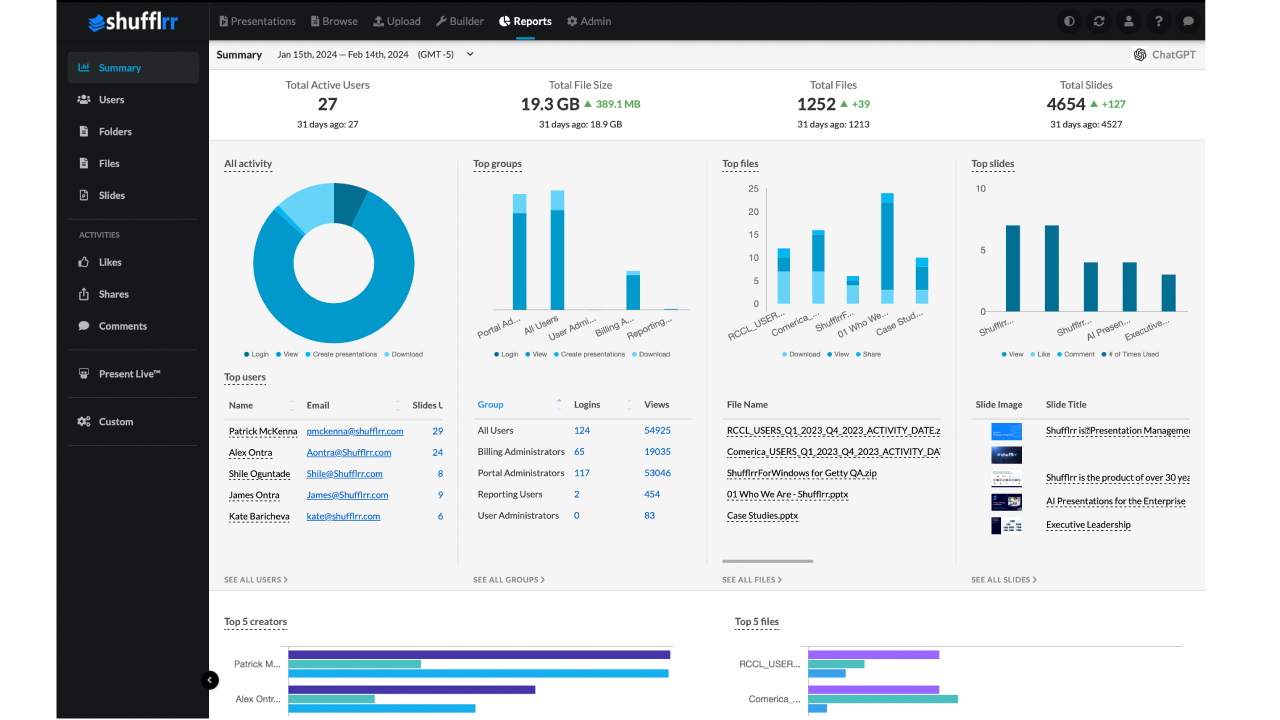Open the user profile icon
The image size is (1280, 720).
(1129, 21)
